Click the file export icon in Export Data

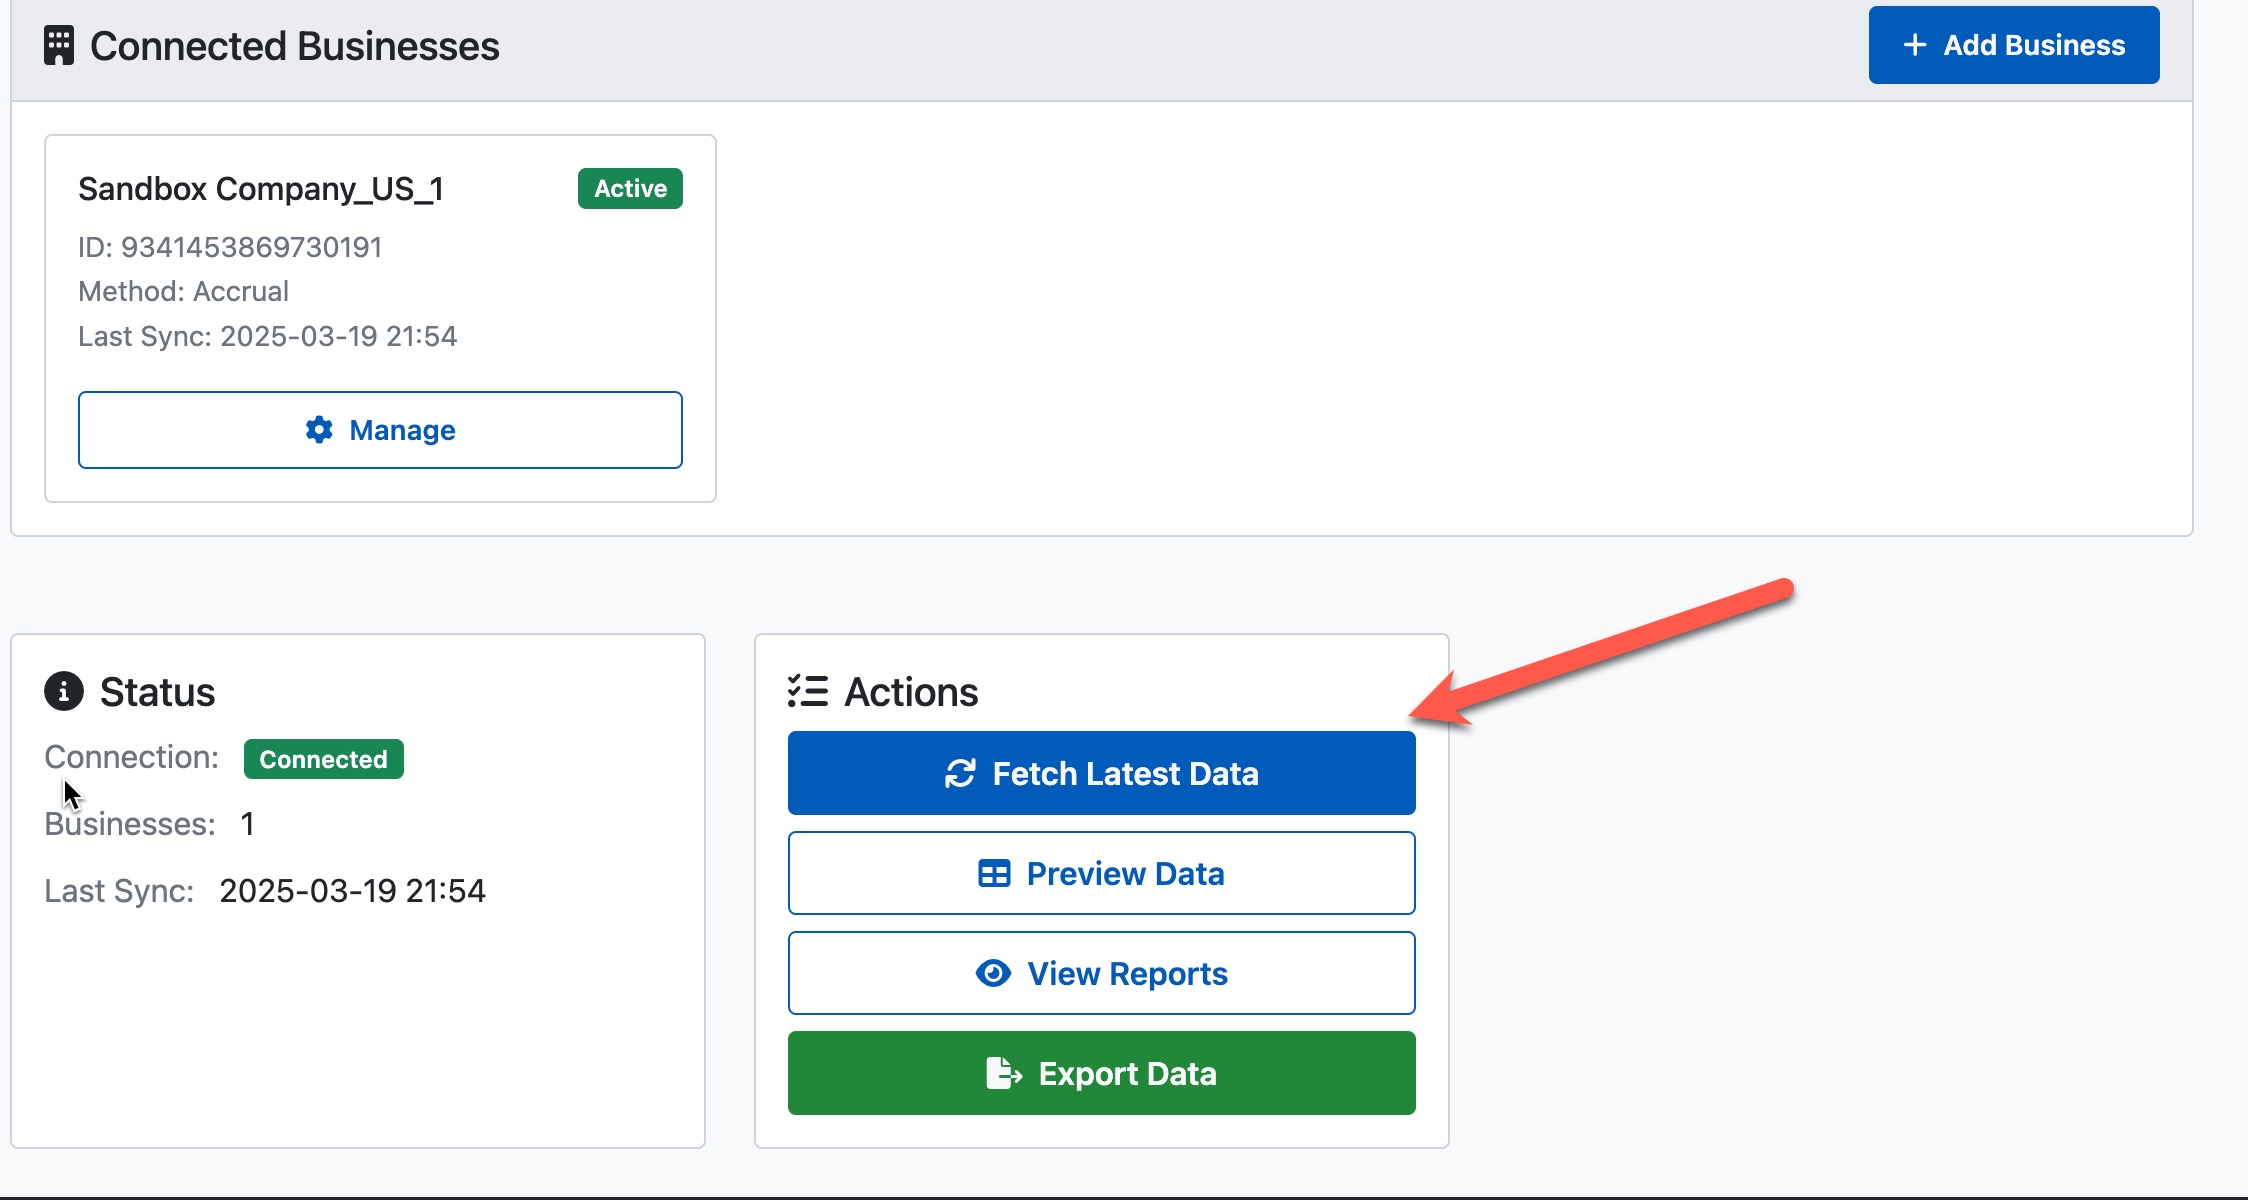[1004, 1073]
